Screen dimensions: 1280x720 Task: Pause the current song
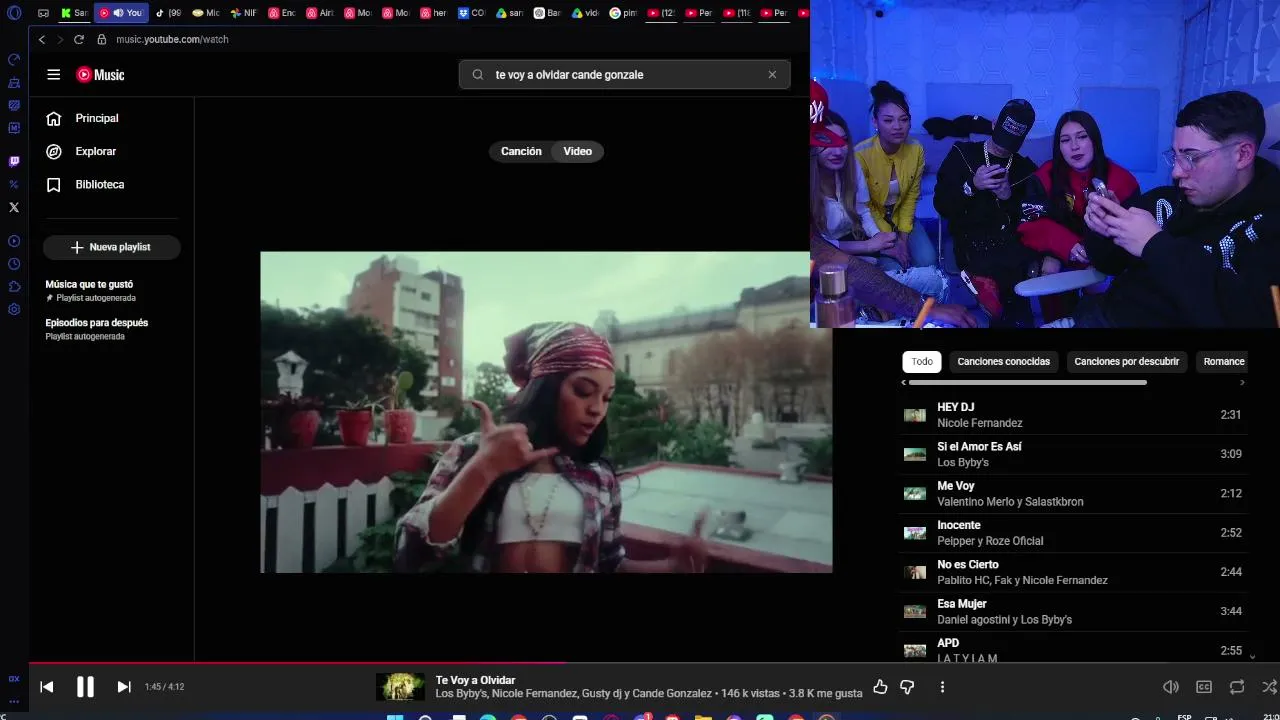tap(85, 687)
